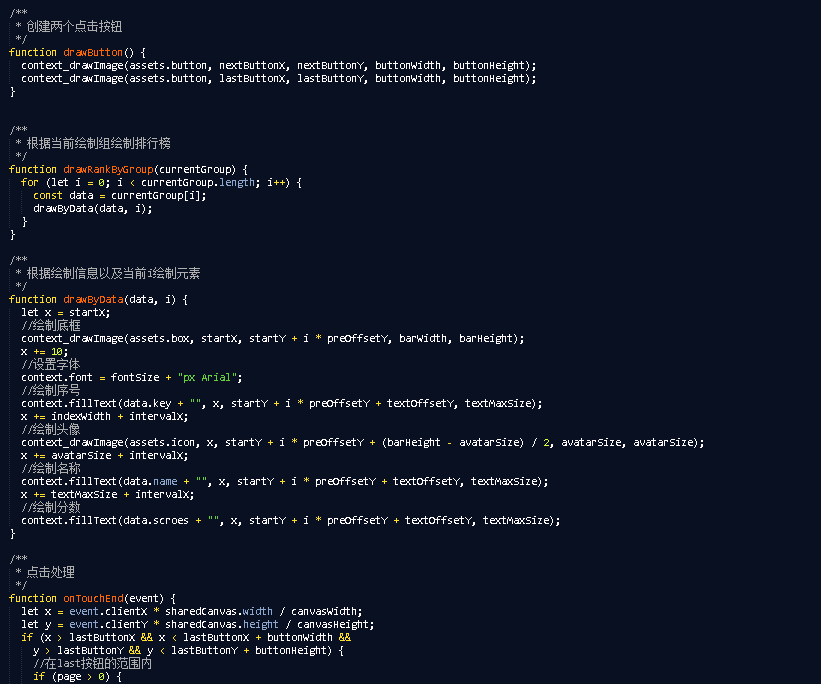821x684 pixels.
Task: Click the function name drawButton
Action: tap(93, 52)
